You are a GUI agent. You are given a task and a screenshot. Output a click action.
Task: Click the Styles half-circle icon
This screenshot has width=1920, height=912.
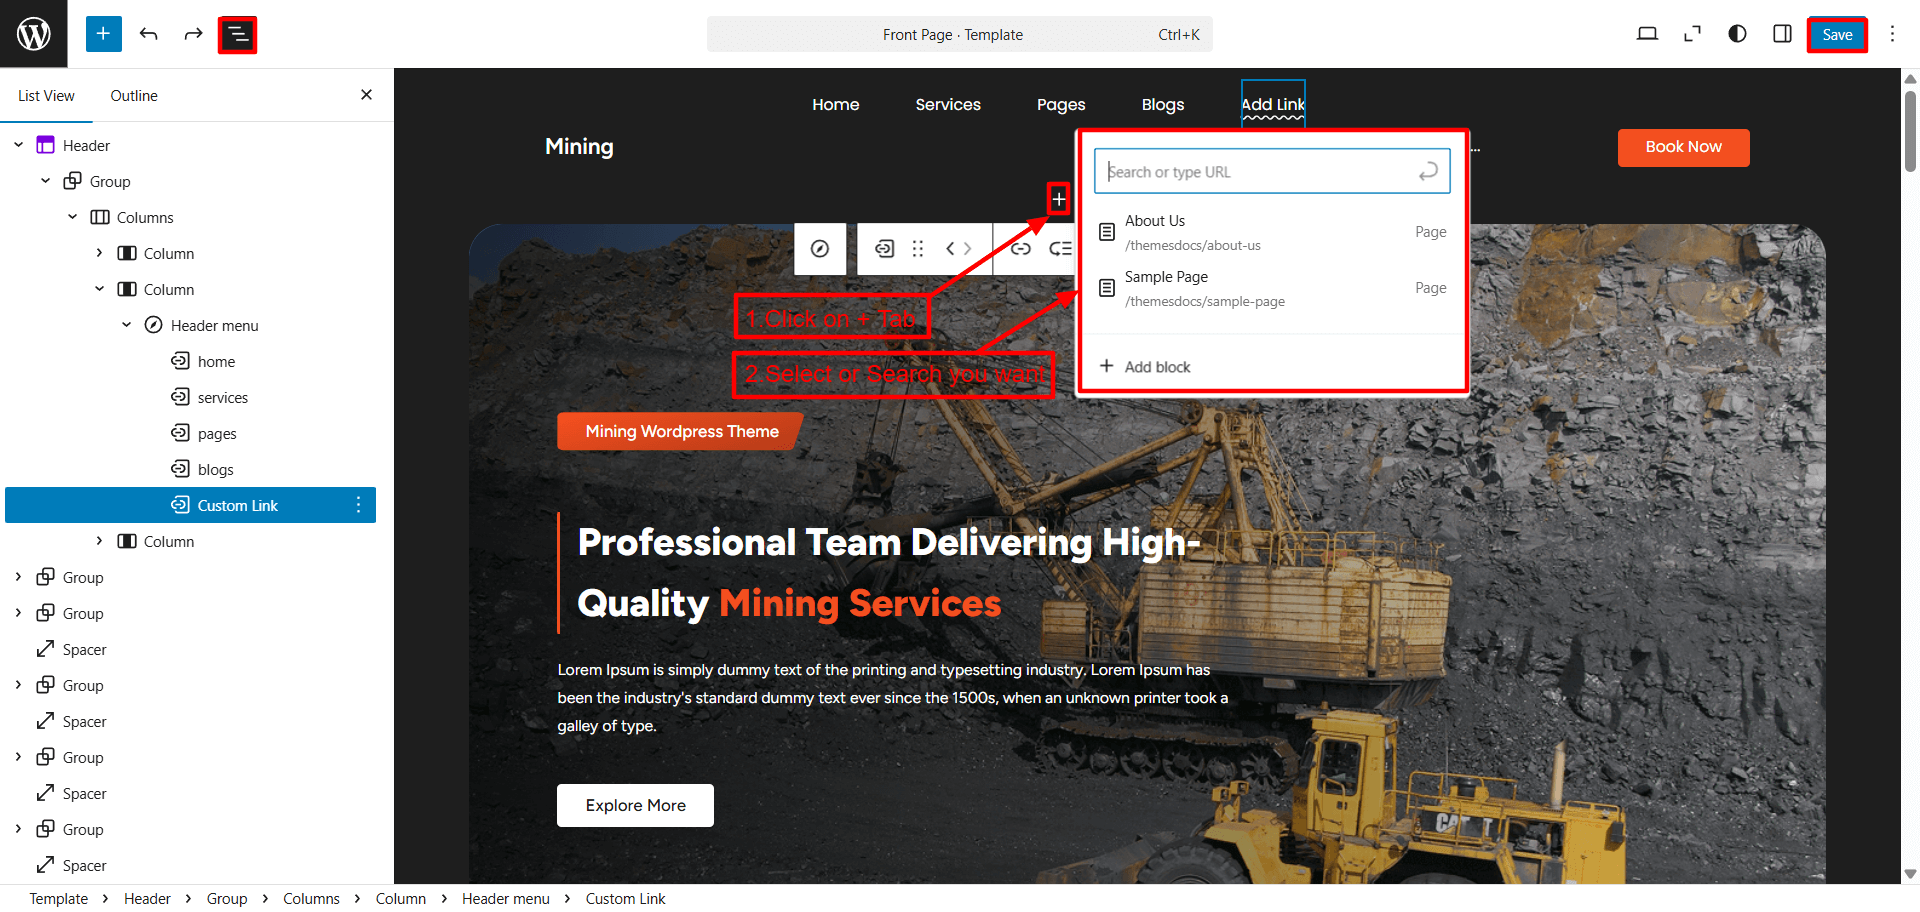tap(1737, 34)
